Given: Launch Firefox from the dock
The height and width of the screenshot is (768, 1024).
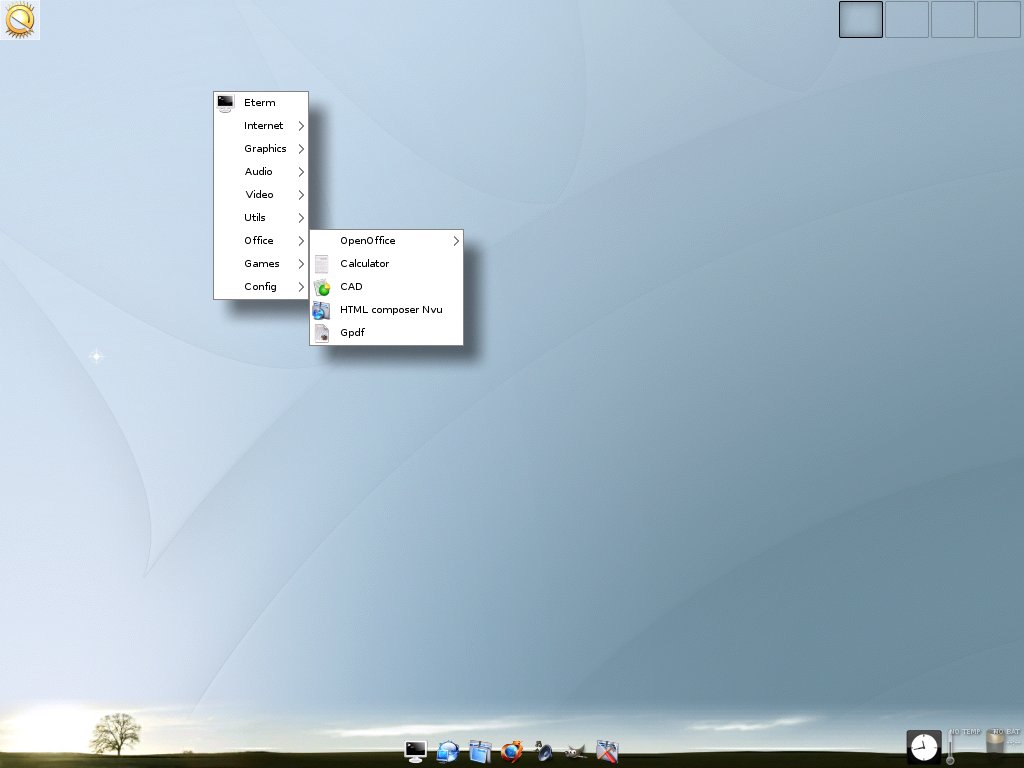Looking at the screenshot, I should click(x=512, y=752).
